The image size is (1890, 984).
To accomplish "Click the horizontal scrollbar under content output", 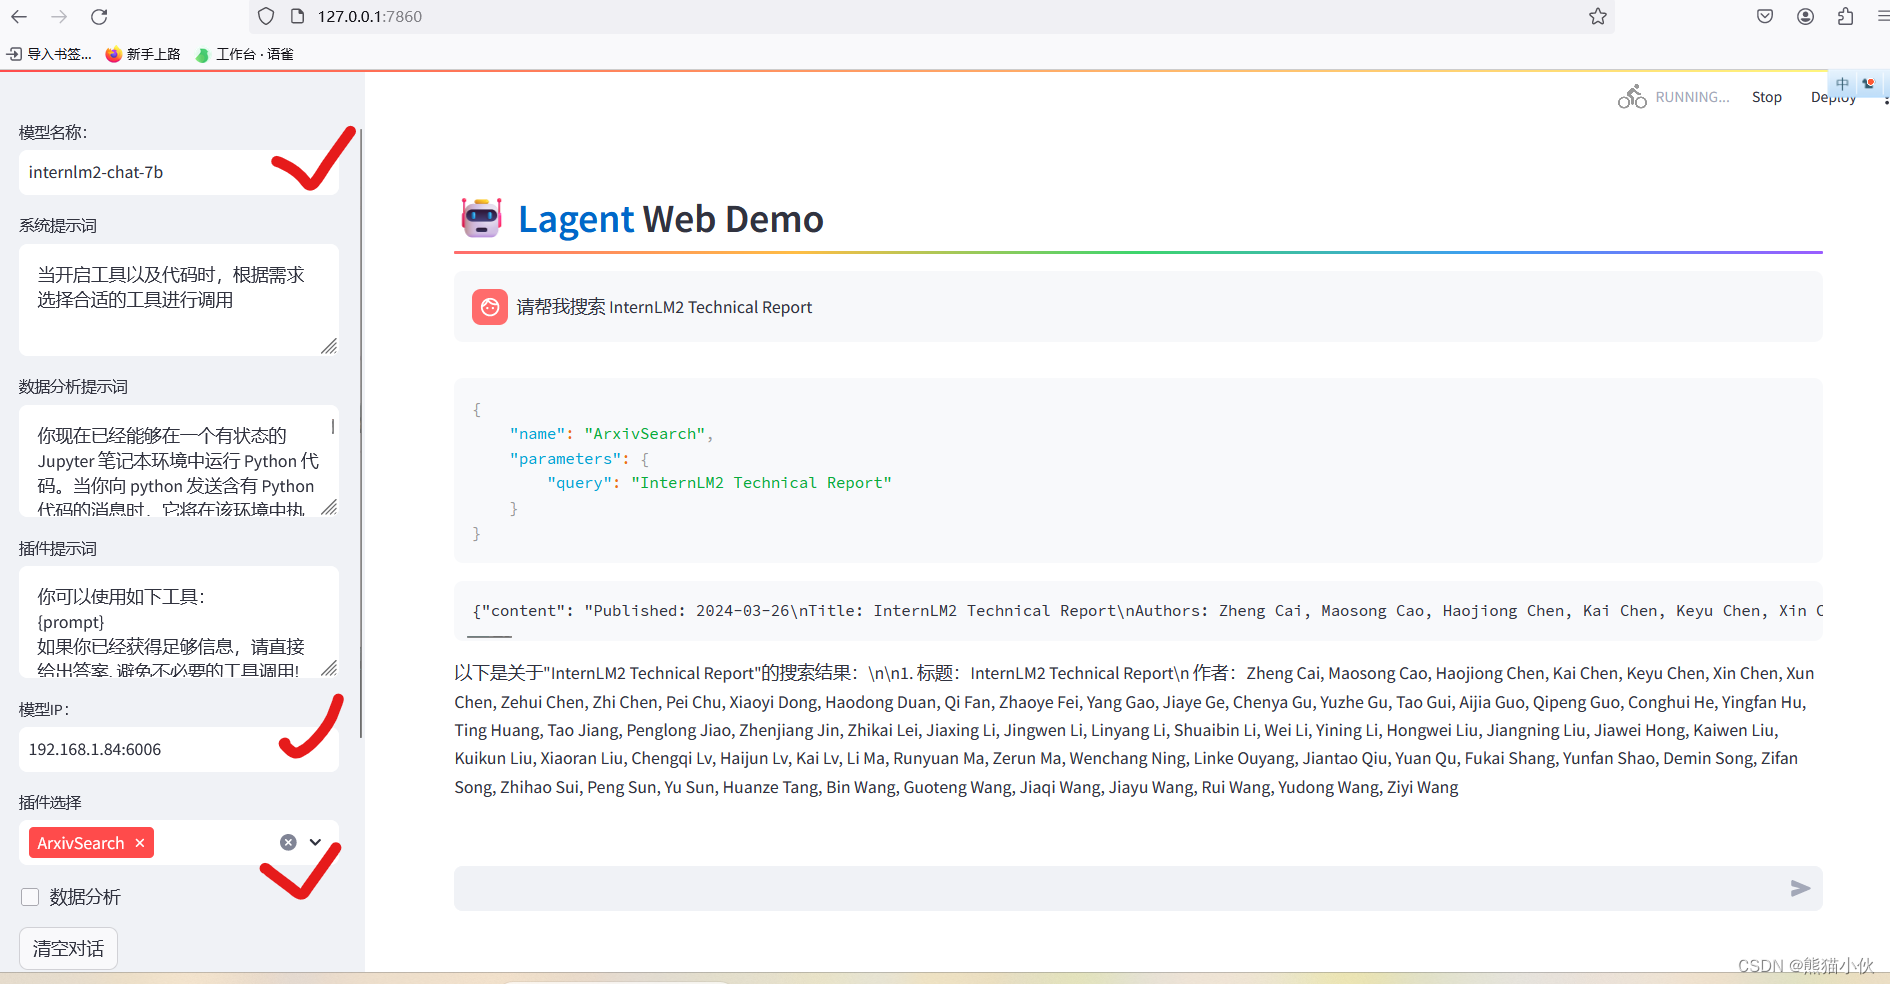I will [x=489, y=636].
